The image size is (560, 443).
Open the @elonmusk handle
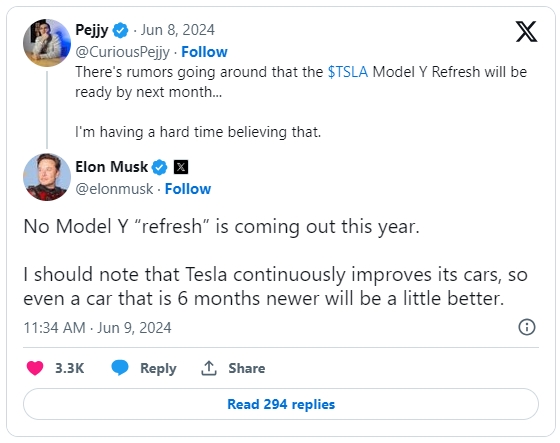click(114, 189)
